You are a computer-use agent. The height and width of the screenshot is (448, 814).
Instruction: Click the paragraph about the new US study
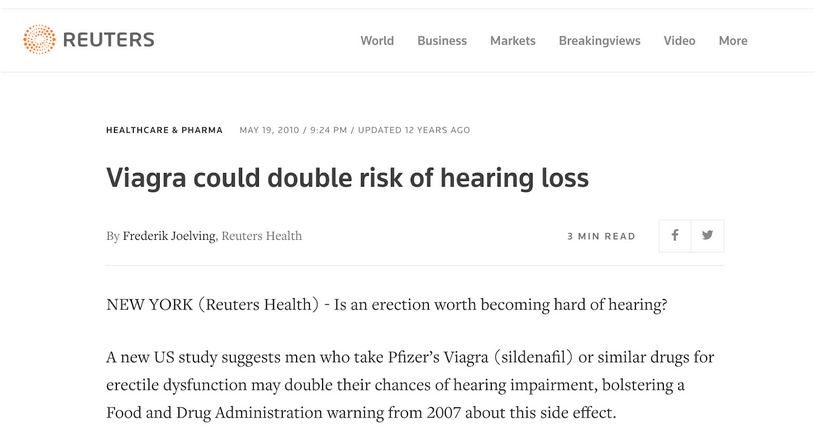(x=410, y=385)
